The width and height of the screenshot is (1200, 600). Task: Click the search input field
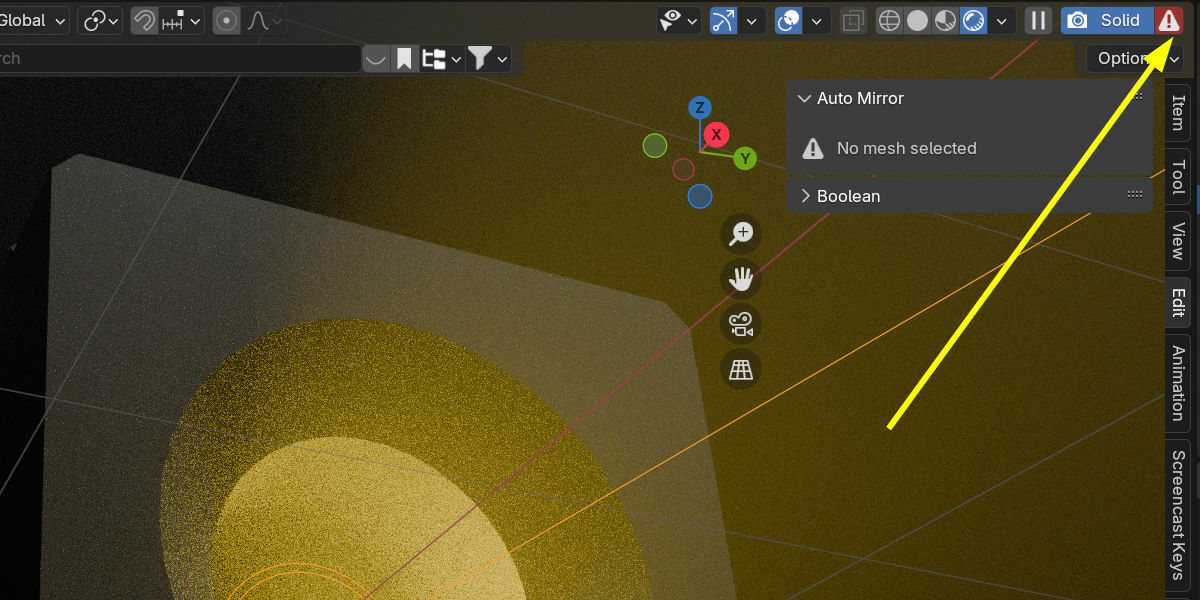click(180, 59)
